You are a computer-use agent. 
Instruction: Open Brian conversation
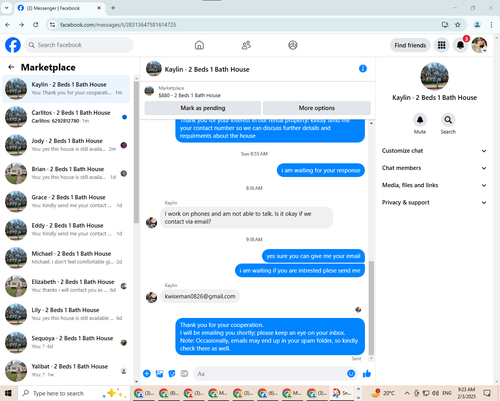coord(66,173)
